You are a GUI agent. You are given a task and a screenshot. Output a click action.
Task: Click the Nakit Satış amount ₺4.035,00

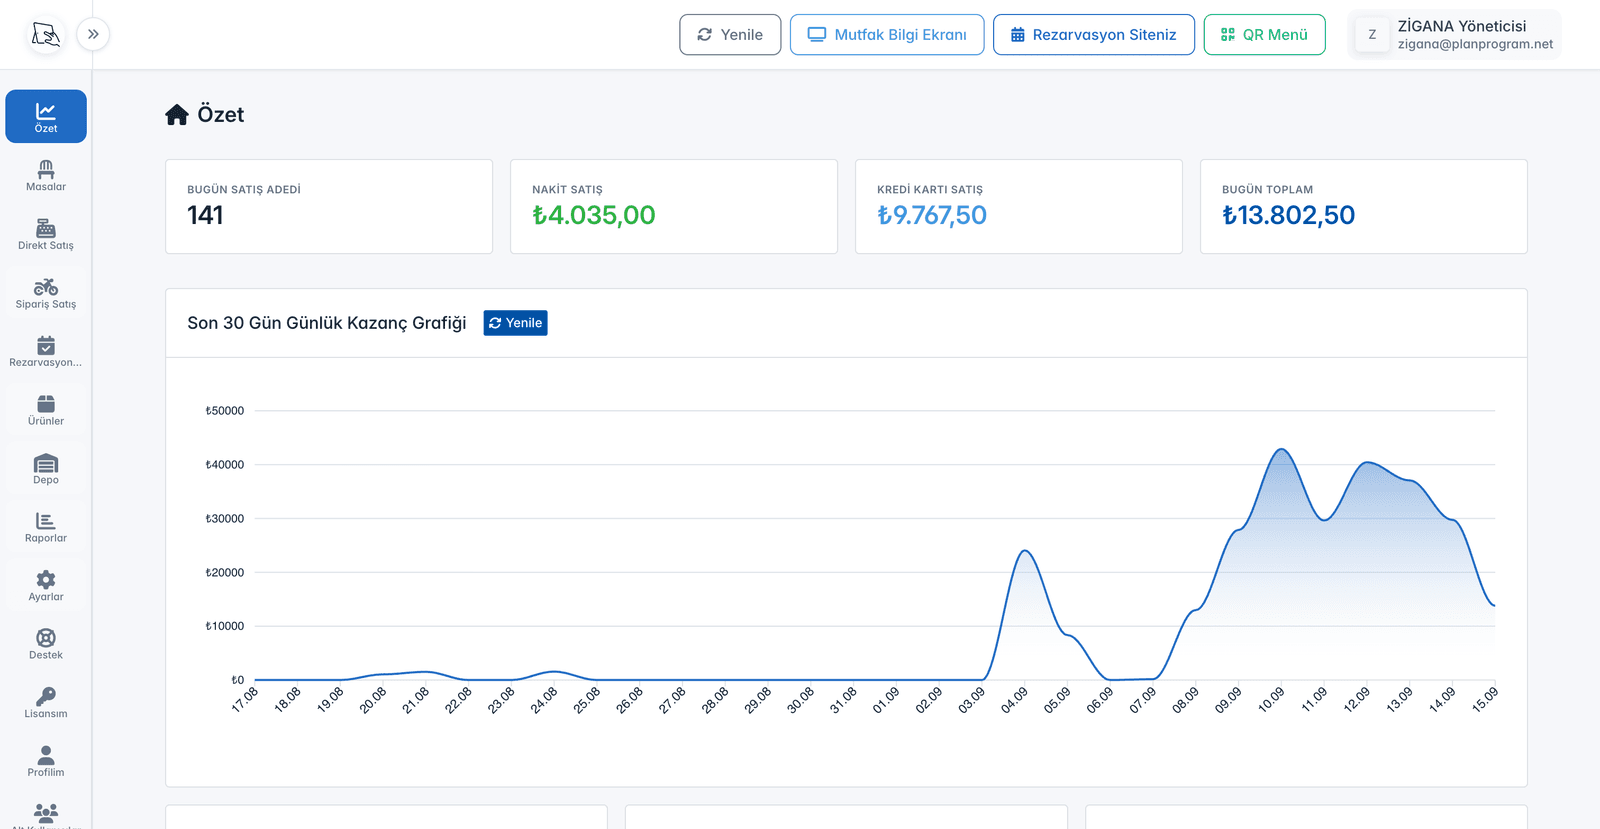(594, 215)
